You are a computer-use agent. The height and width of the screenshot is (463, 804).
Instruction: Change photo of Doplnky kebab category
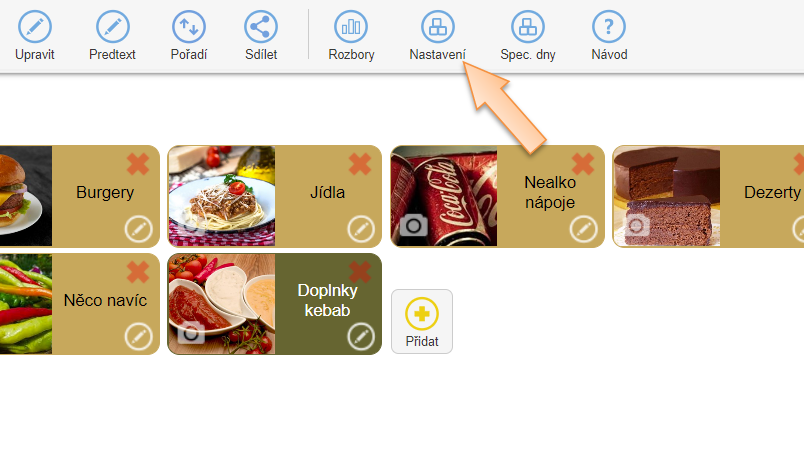click(191, 334)
